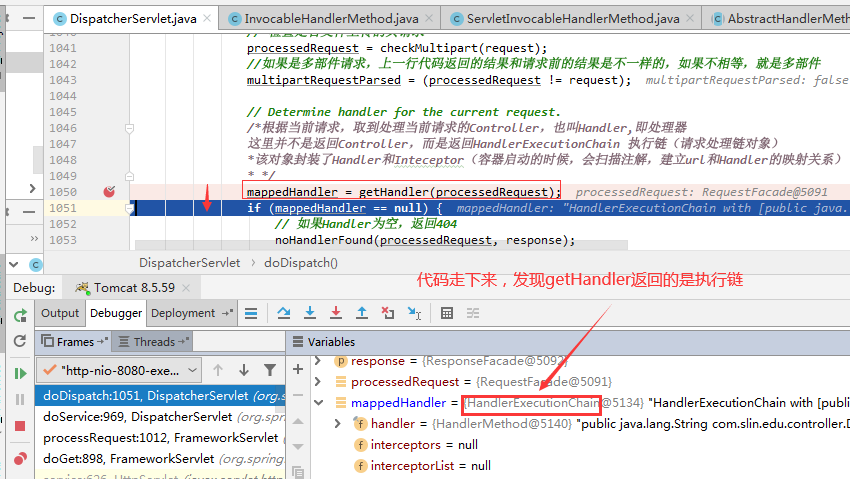Click the Rerun Tomcat icon
The height and width of the screenshot is (479, 850).
click(21, 315)
